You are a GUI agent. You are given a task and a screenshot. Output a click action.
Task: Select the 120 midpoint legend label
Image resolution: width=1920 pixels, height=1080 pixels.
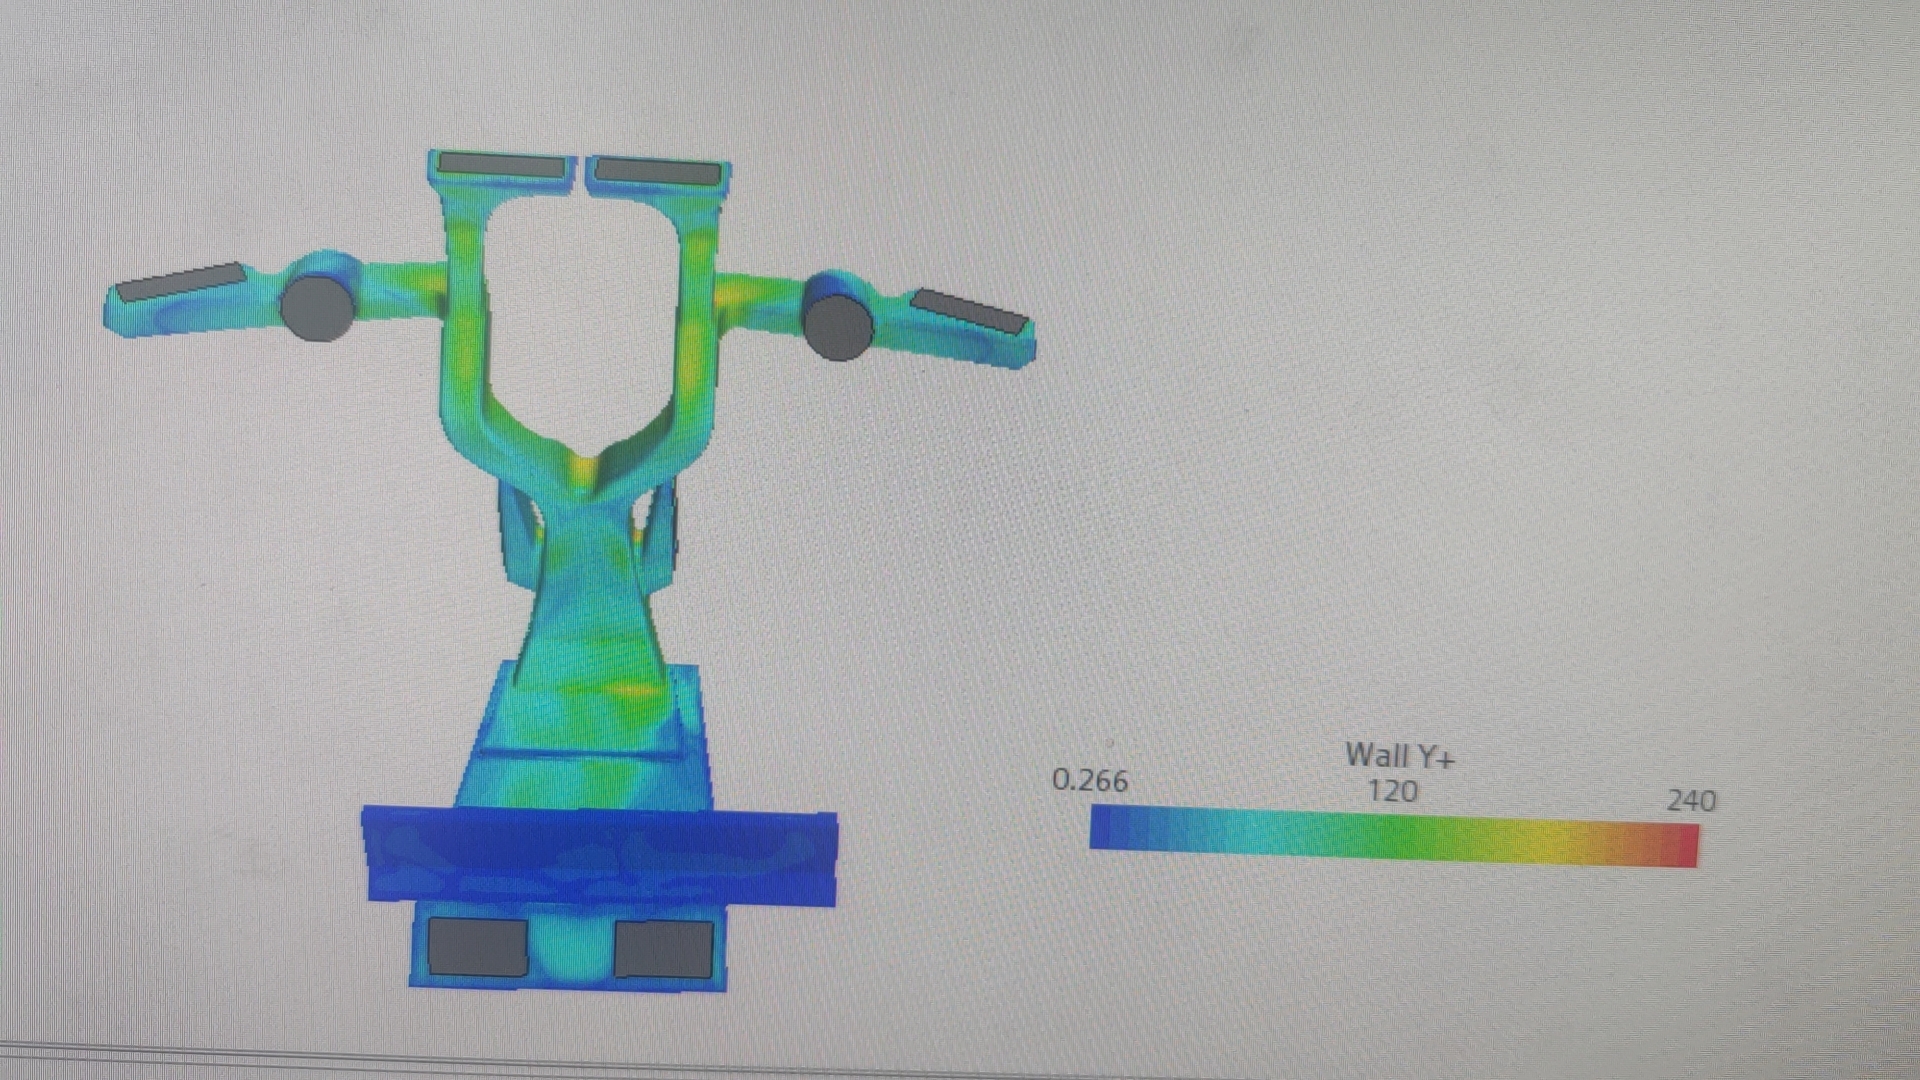click(x=1392, y=792)
